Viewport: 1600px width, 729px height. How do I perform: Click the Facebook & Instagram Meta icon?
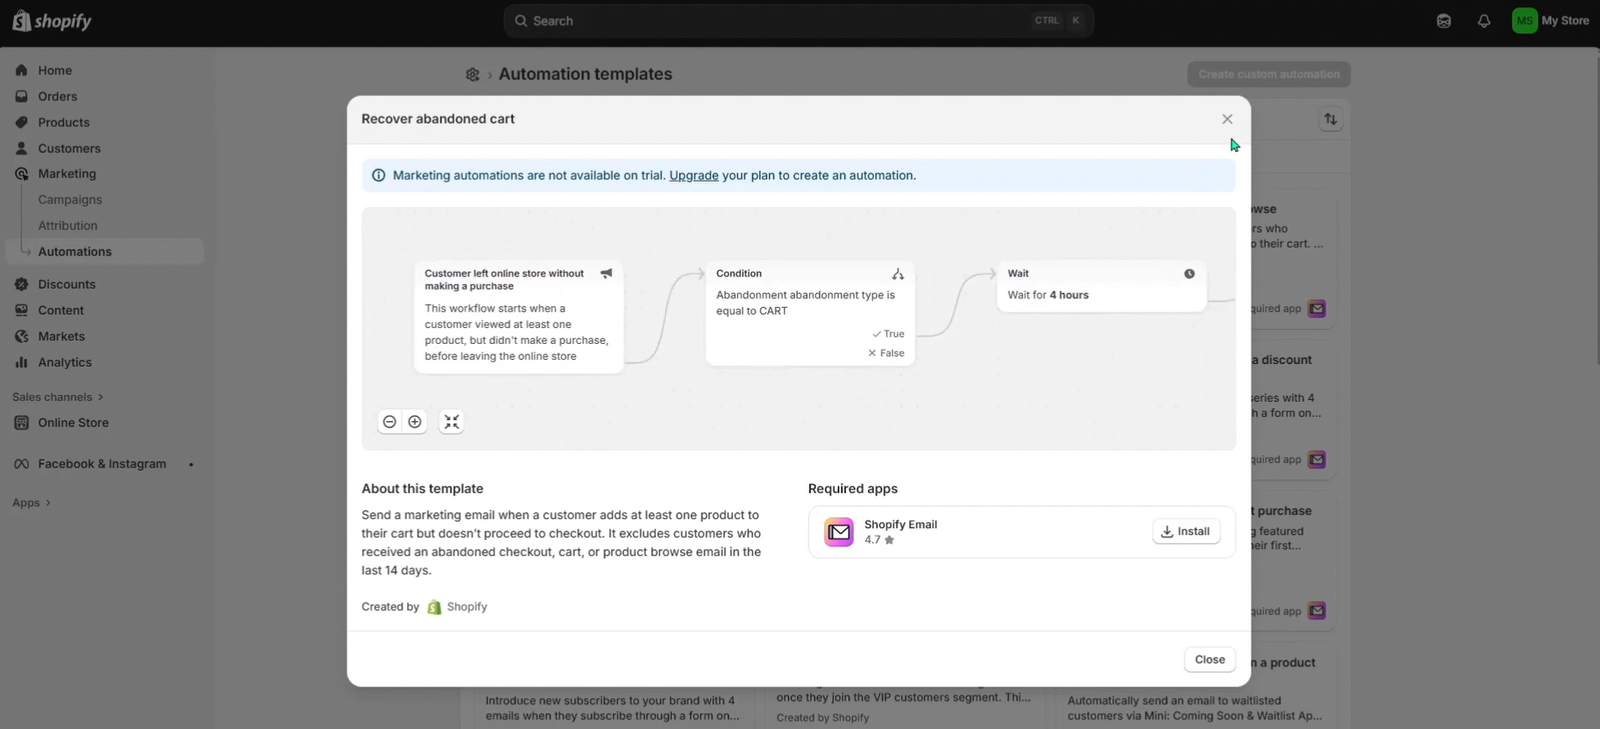pyautogui.click(x=21, y=464)
